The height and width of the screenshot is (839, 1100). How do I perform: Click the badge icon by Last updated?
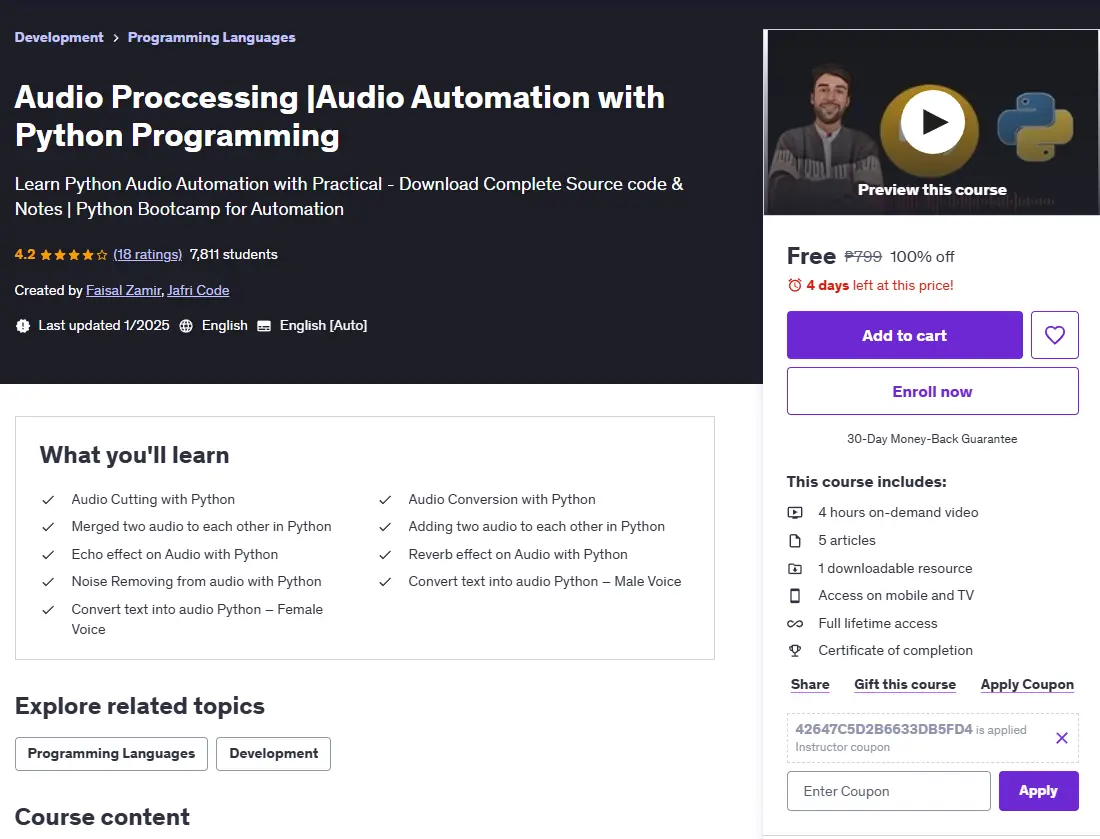point(22,325)
